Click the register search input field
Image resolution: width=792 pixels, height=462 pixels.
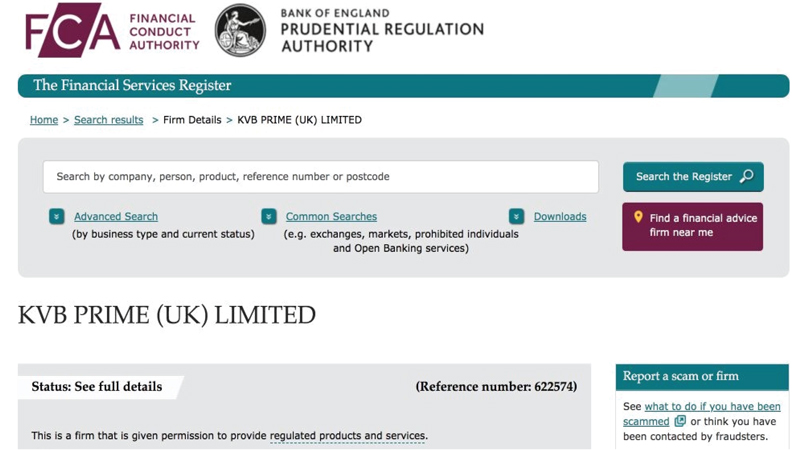coord(321,177)
